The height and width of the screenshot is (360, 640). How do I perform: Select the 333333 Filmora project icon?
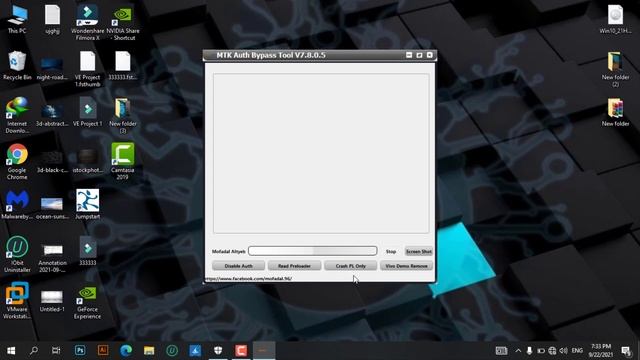click(x=87, y=251)
